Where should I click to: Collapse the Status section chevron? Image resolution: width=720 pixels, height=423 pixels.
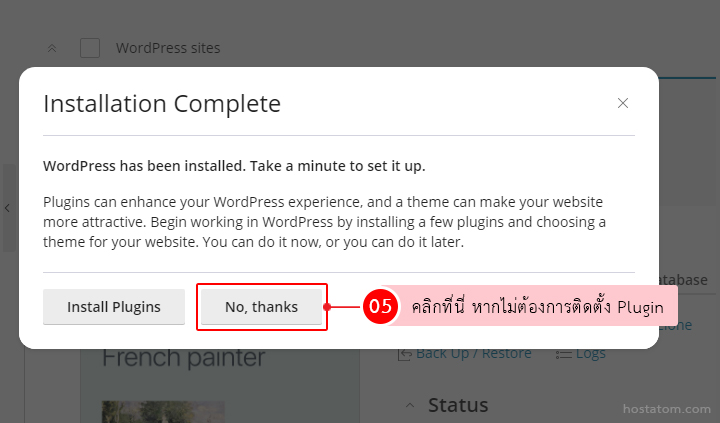coord(410,405)
